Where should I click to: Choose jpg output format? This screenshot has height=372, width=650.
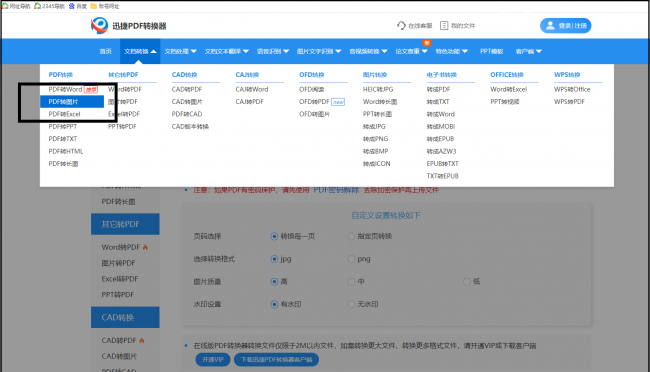pos(274,259)
